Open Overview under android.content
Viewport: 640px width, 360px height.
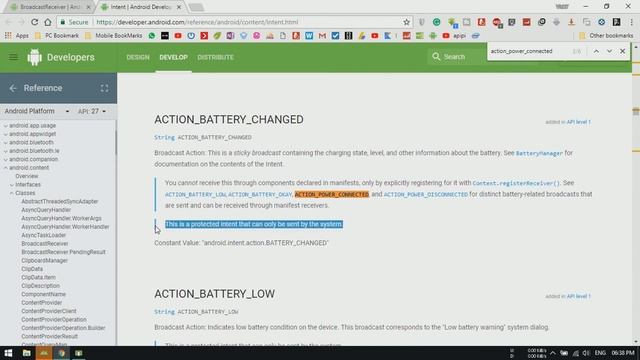(27, 176)
